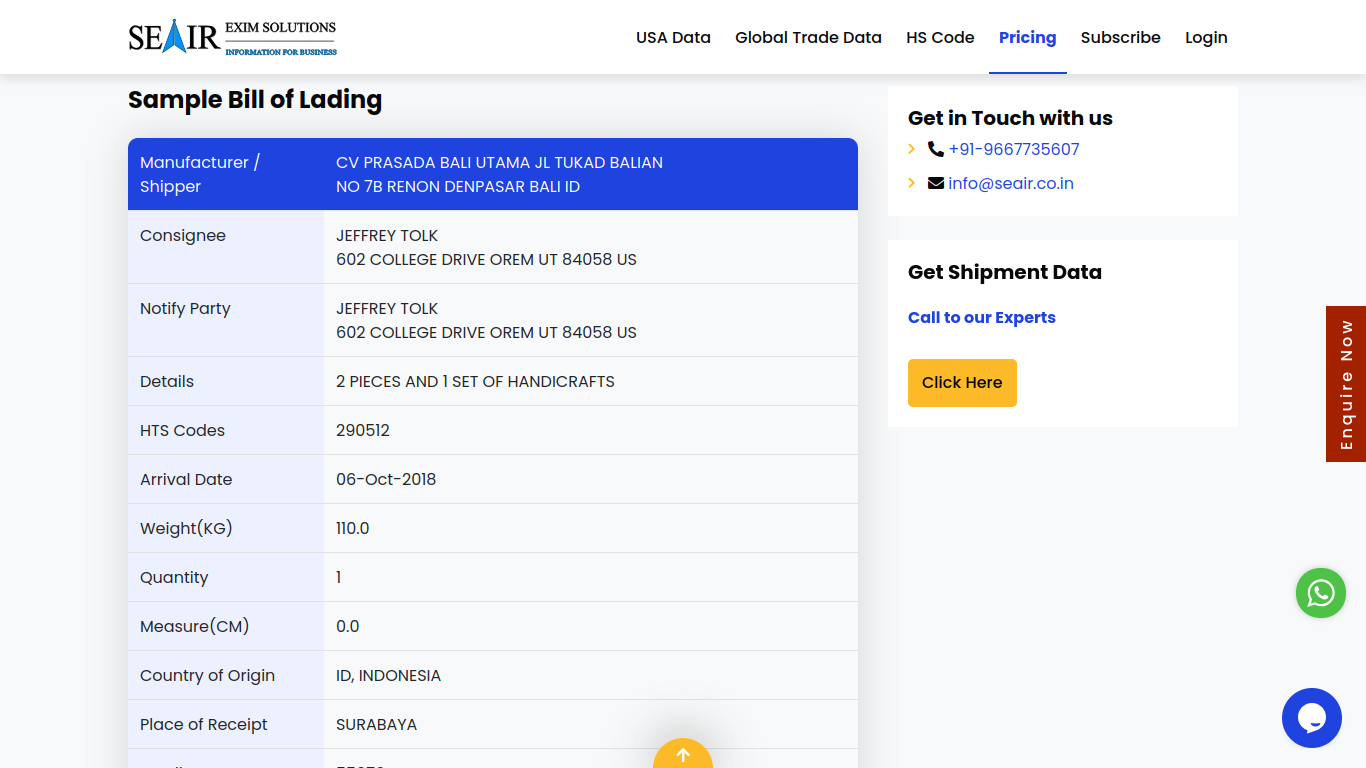Go to the Login page
The height and width of the screenshot is (768, 1366).
tap(1206, 37)
